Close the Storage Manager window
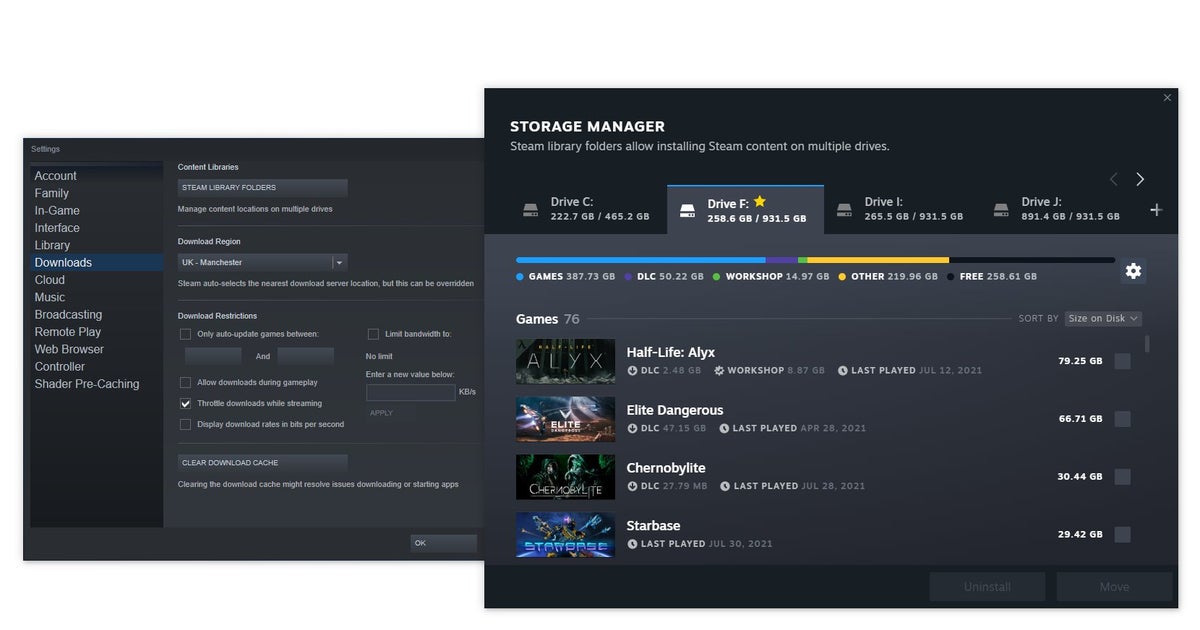This screenshot has height=630, width=1200. click(1167, 98)
